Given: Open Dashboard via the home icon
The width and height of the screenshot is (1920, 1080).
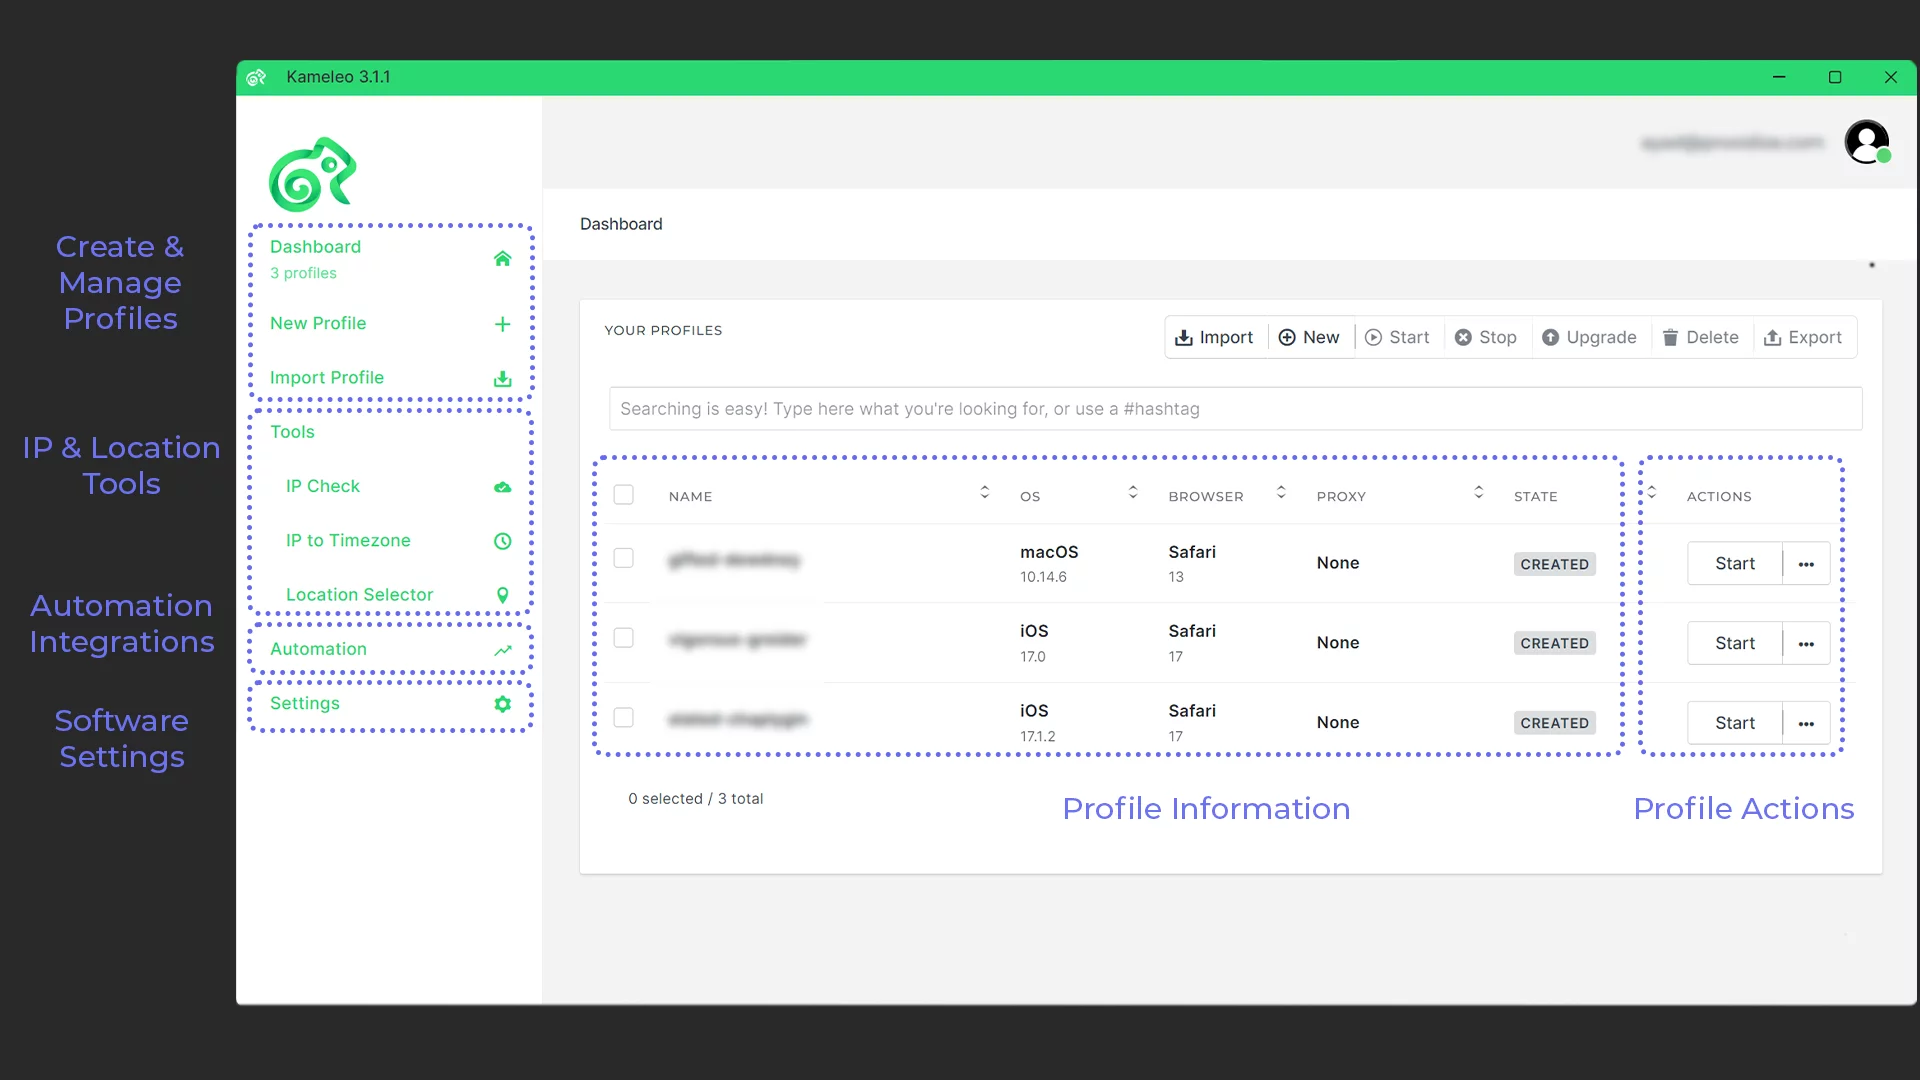Looking at the screenshot, I should click(503, 259).
